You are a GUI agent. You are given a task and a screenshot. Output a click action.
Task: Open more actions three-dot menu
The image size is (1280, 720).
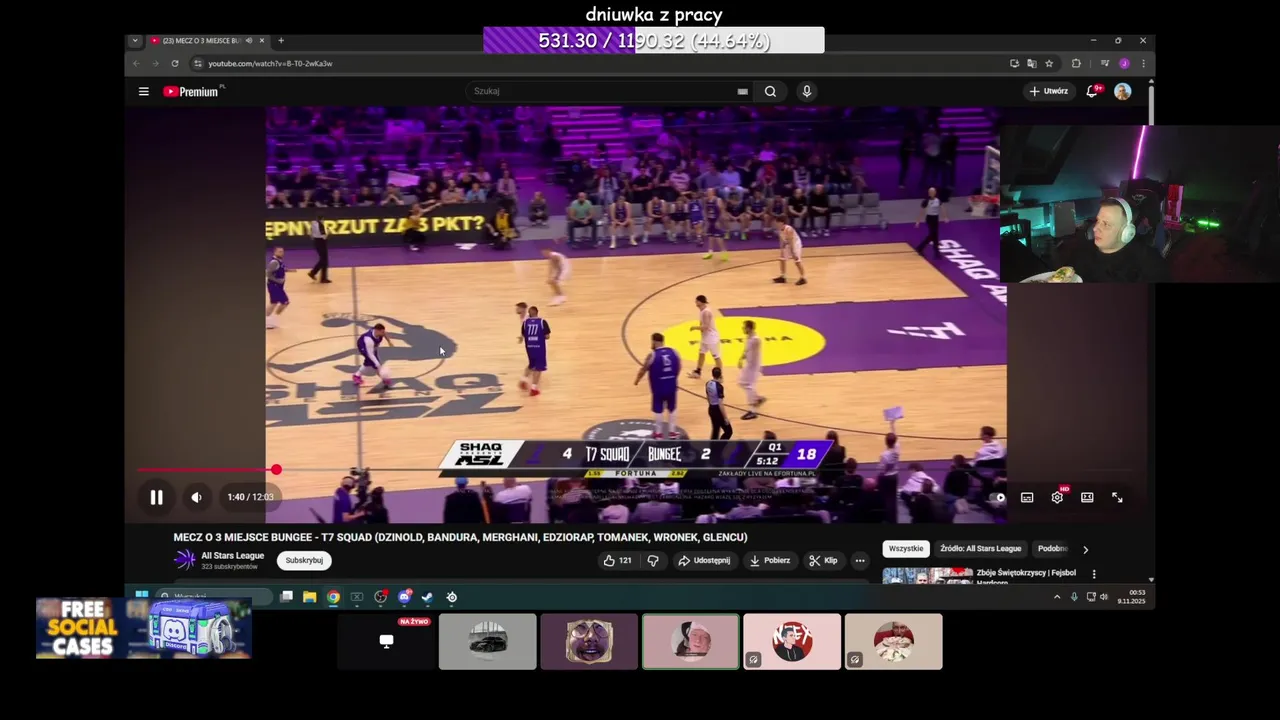[859, 560]
